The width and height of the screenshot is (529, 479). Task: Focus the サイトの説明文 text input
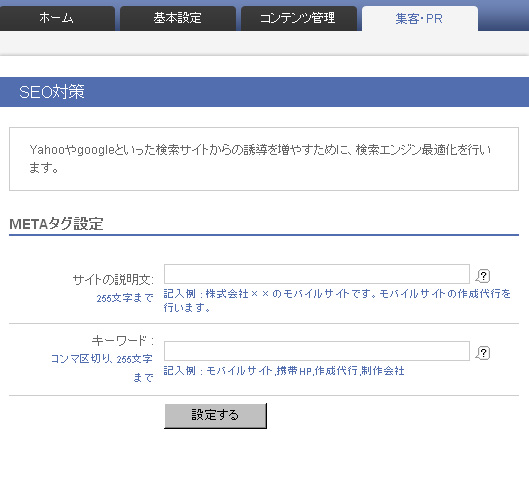click(x=317, y=274)
